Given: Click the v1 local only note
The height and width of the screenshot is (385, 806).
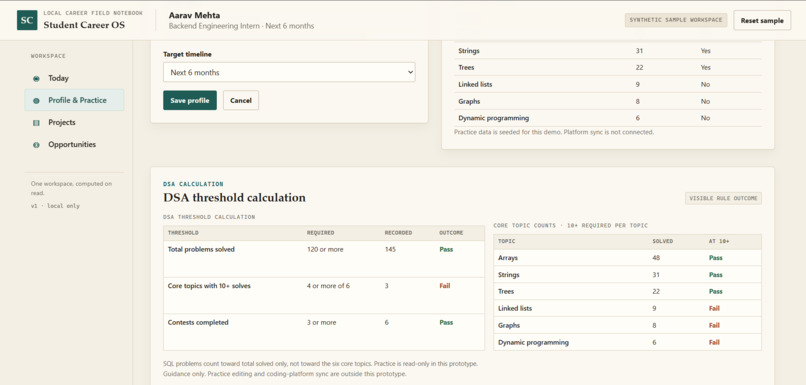Looking at the screenshot, I should [55, 206].
